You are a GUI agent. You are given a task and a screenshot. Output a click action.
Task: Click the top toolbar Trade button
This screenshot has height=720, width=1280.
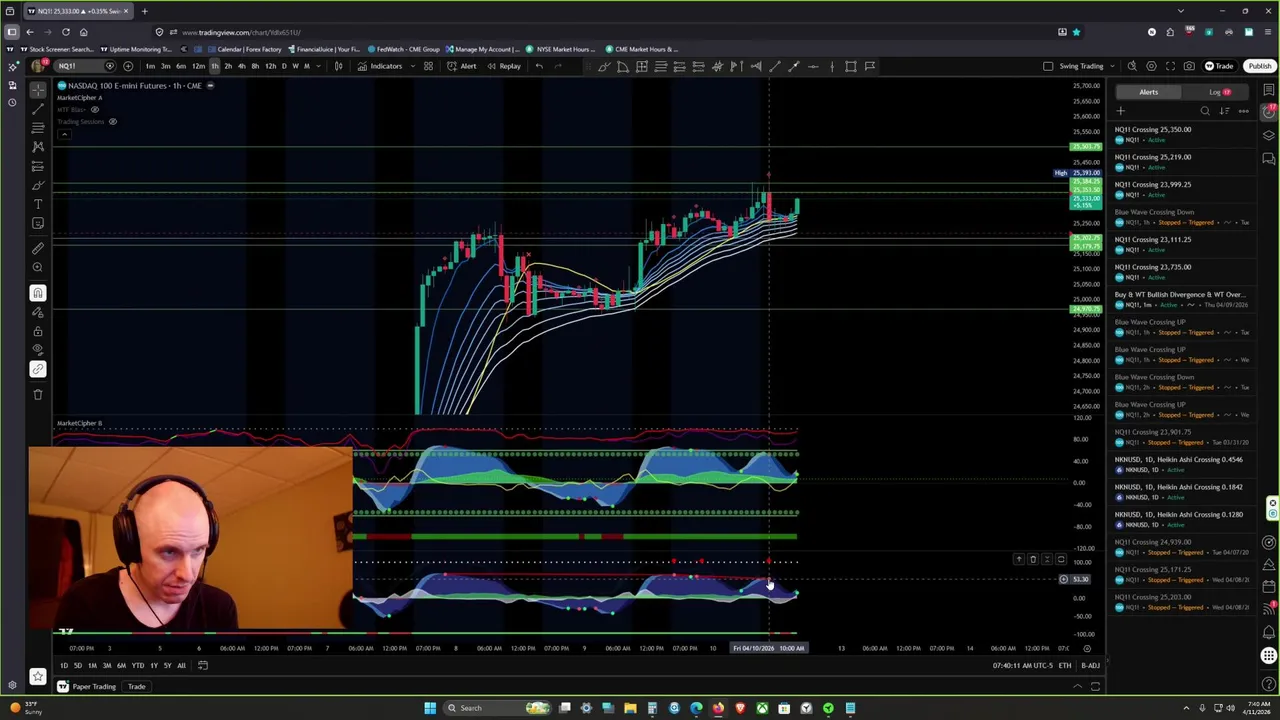coord(1219,66)
